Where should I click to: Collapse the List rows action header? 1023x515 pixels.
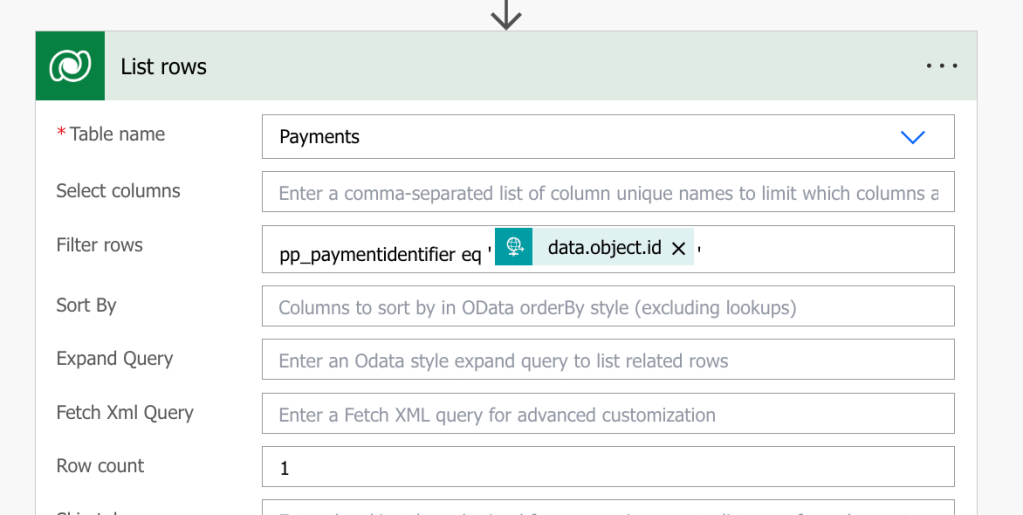[500, 66]
